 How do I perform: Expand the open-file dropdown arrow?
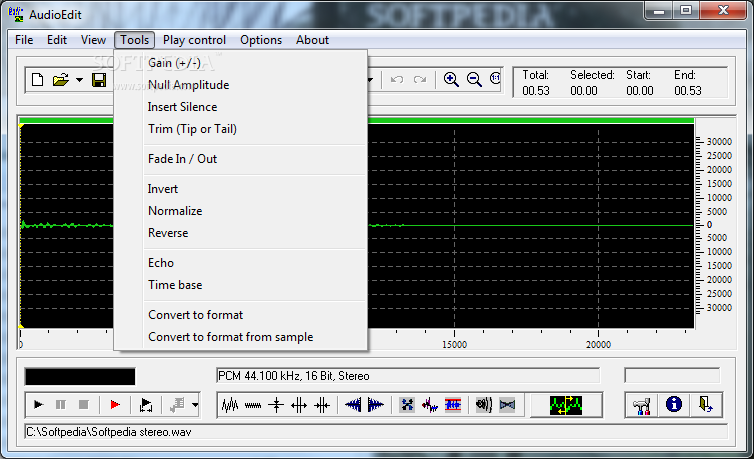point(79,80)
